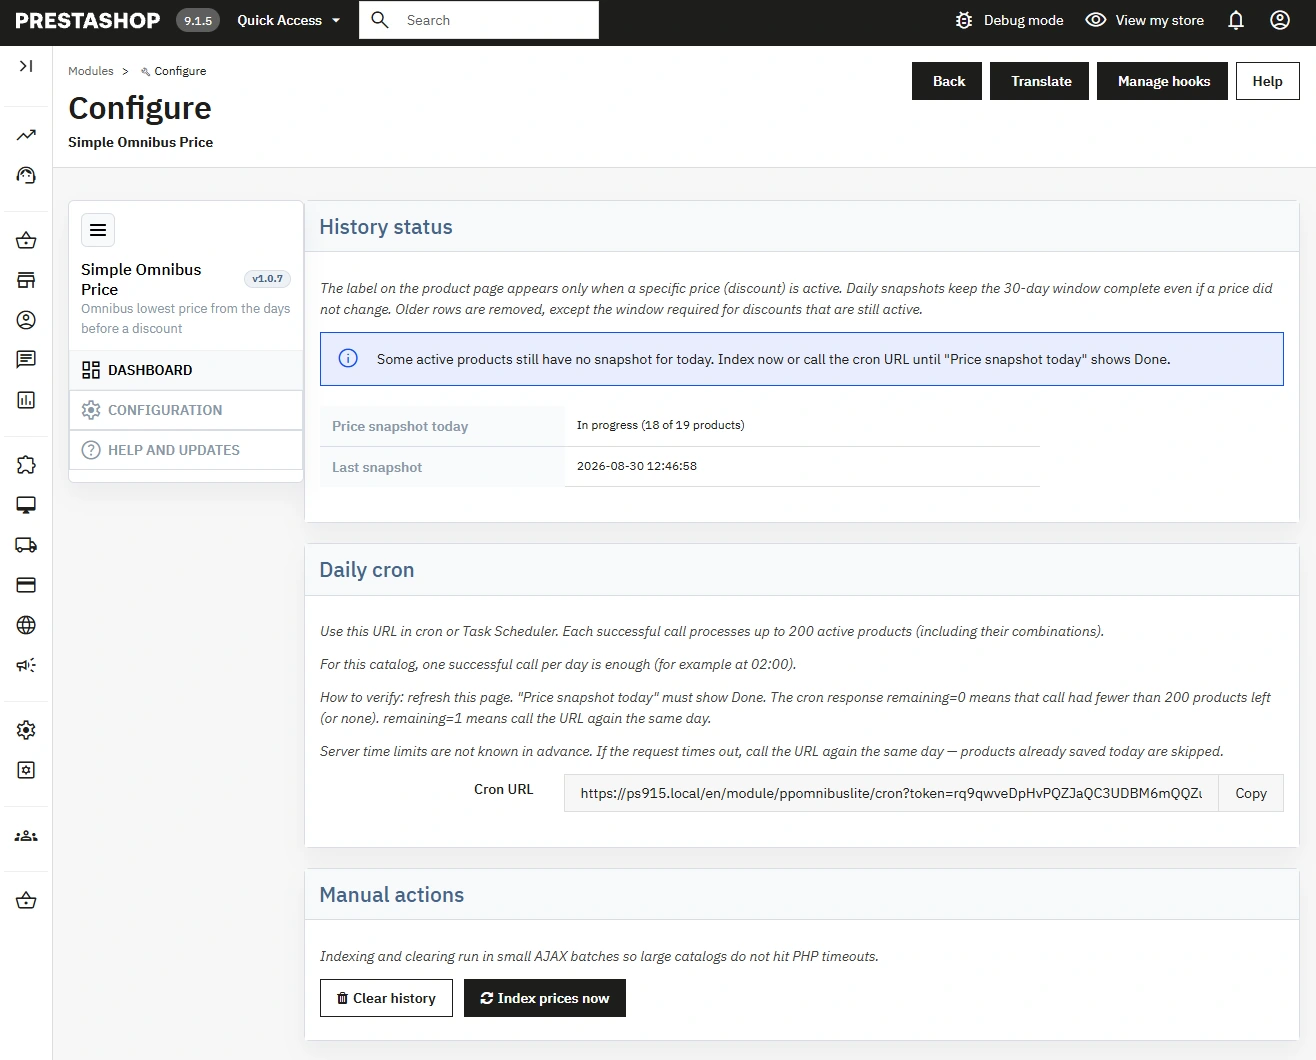Click the "History status" panel heading
Image resolution: width=1316 pixels, height=1060 pixels.
pos(386,227)
